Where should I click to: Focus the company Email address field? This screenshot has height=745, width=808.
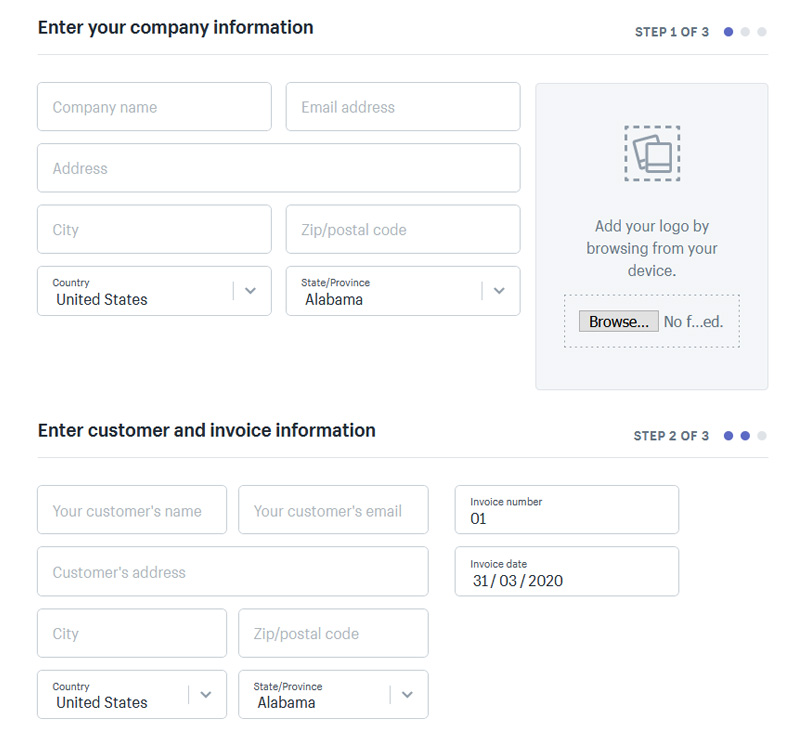pos(403,107)
